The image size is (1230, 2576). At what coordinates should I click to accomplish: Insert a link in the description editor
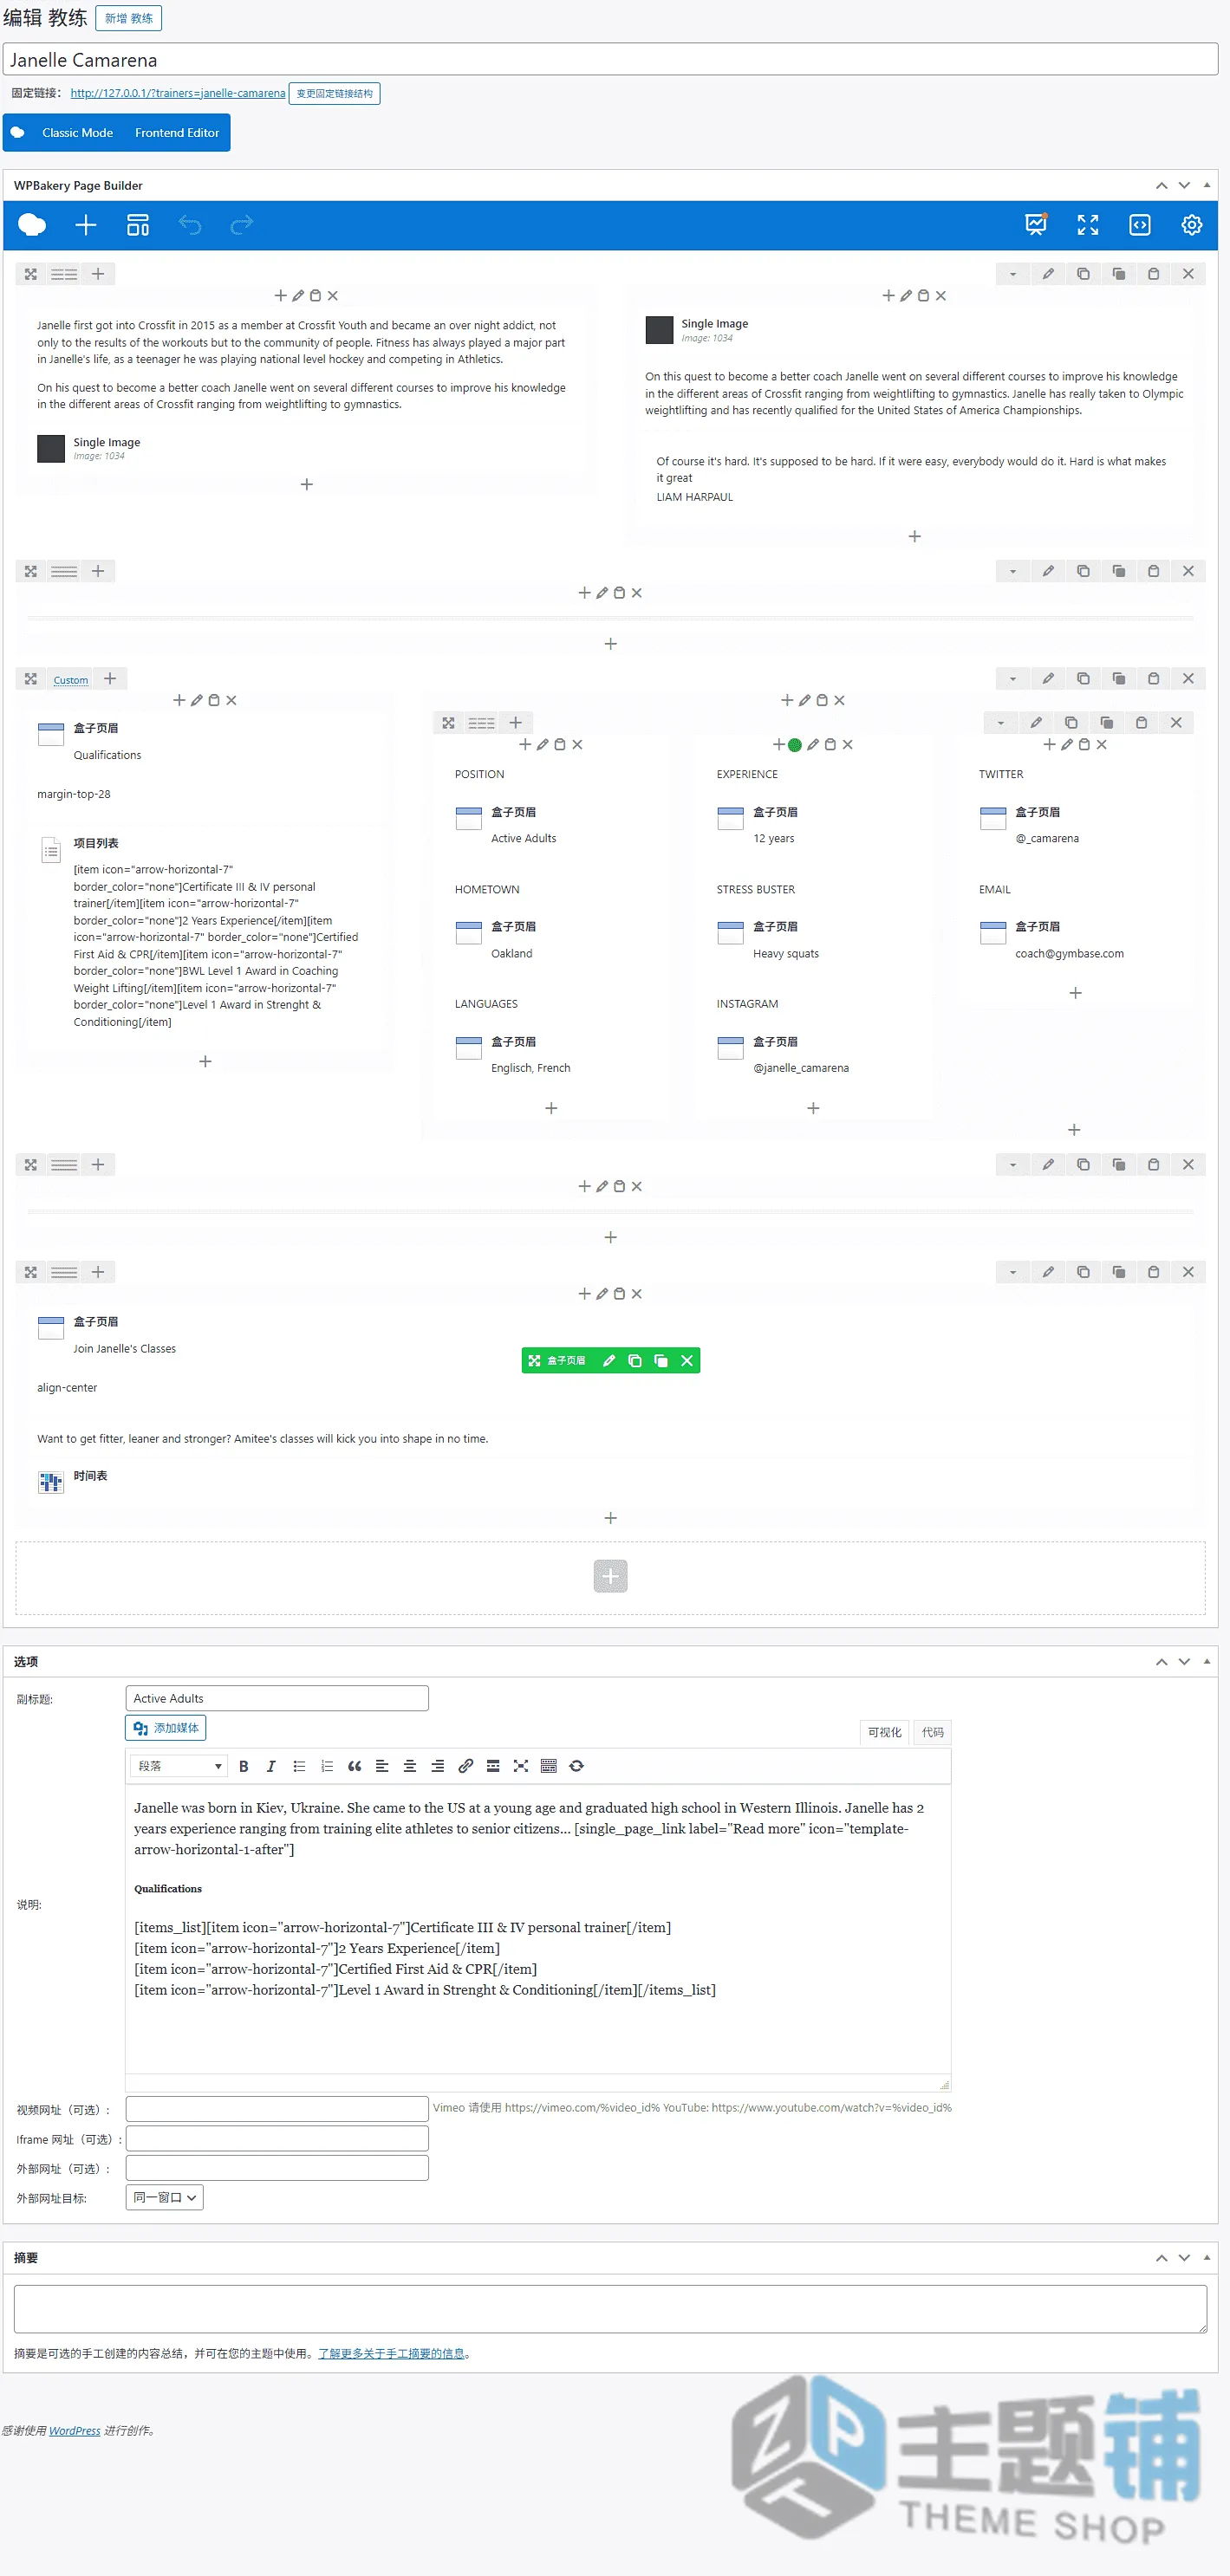[x=465, y=1766]
